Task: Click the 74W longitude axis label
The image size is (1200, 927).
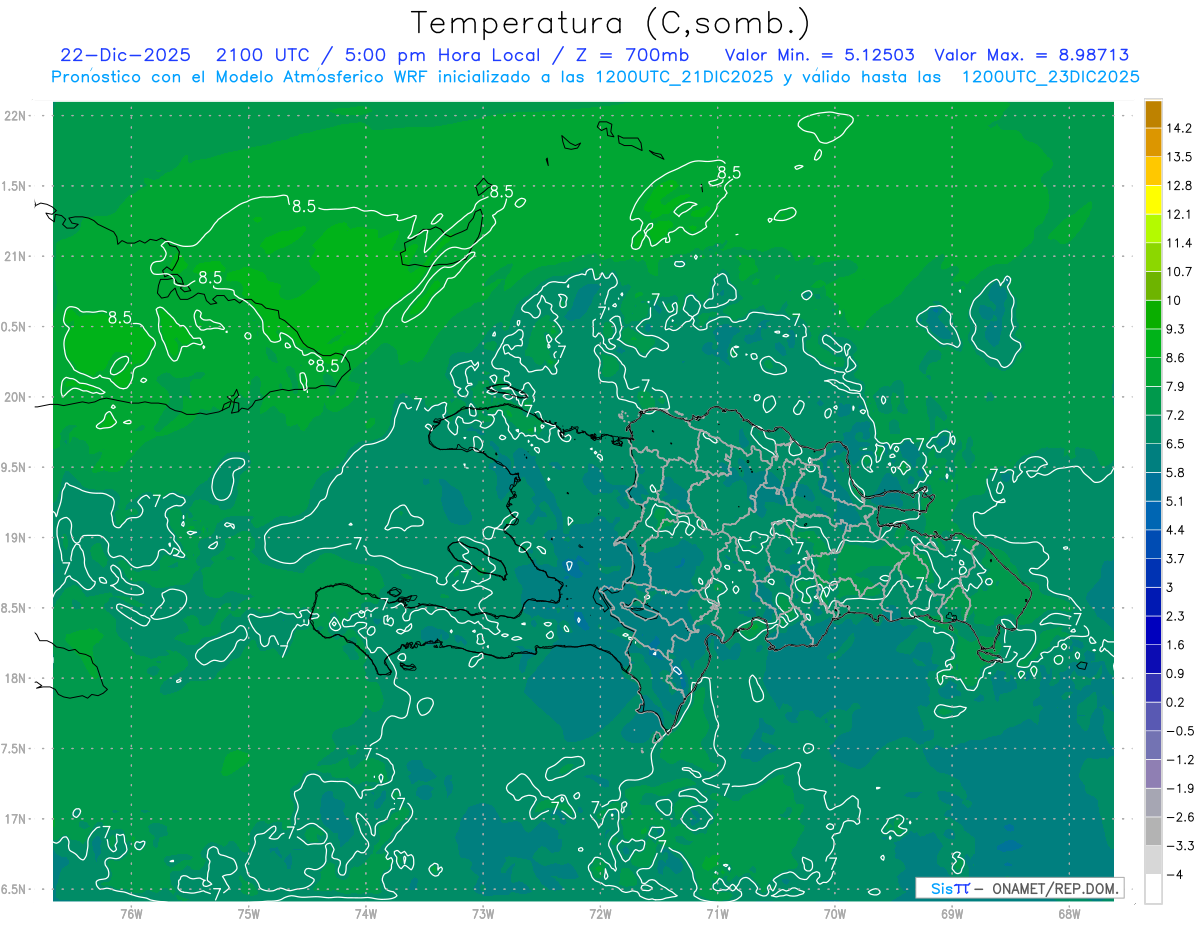Action: point(366,913)
